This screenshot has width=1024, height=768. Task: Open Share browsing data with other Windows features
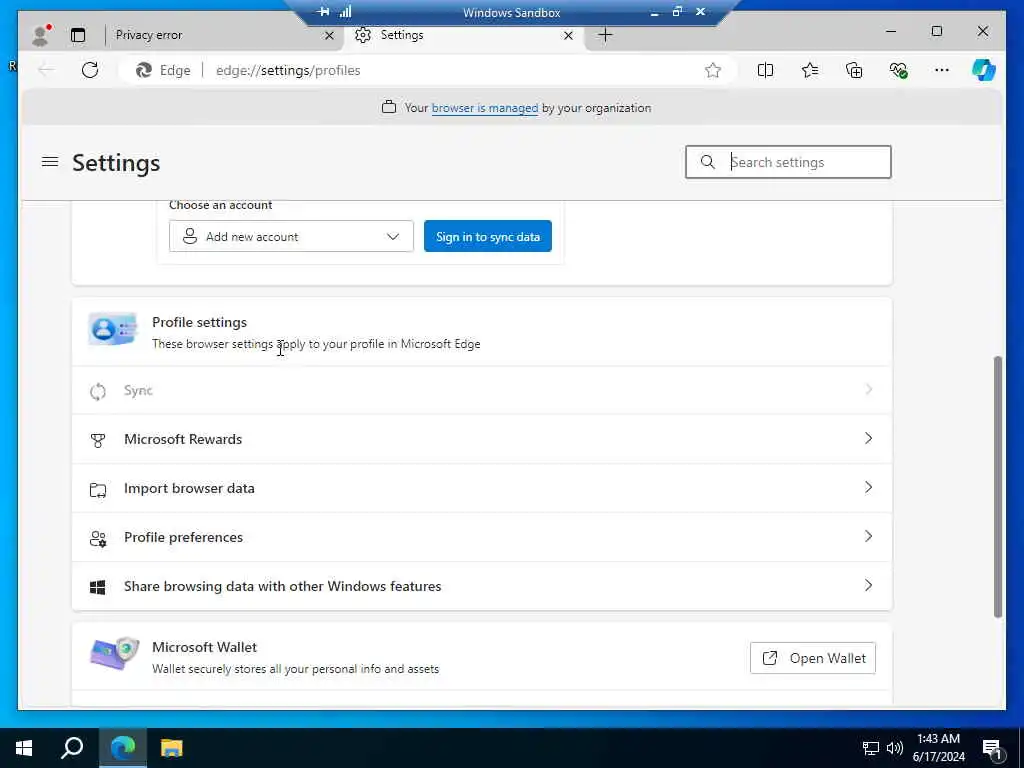[482, 586]
